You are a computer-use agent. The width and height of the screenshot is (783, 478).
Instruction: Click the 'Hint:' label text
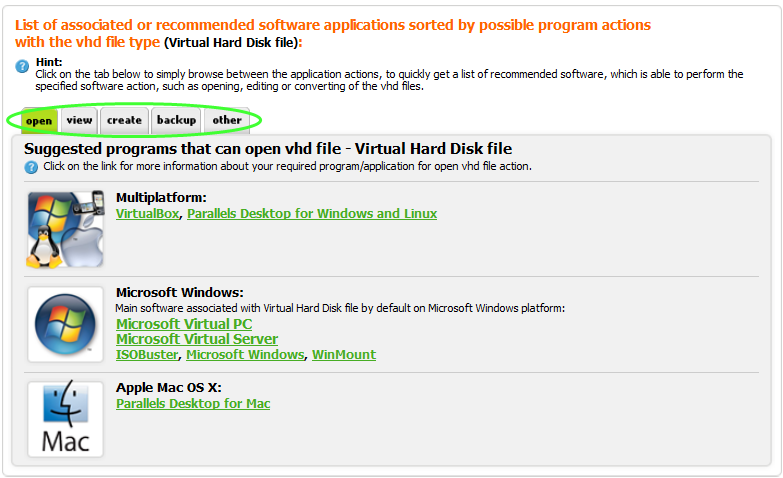pyautogui.click(x=49, y=62)
